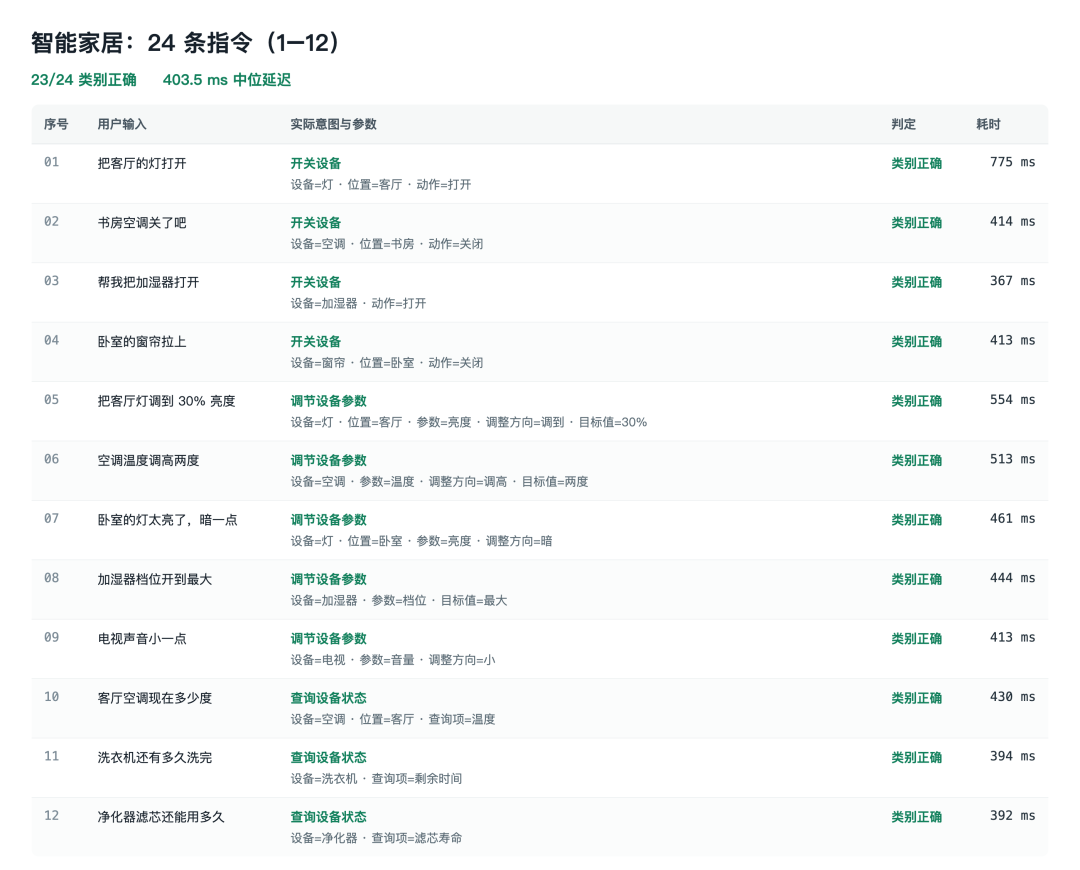Click the parameters line ending 目标值=30%
Screen dimensions: 1080x870
(x=468, y=422)
